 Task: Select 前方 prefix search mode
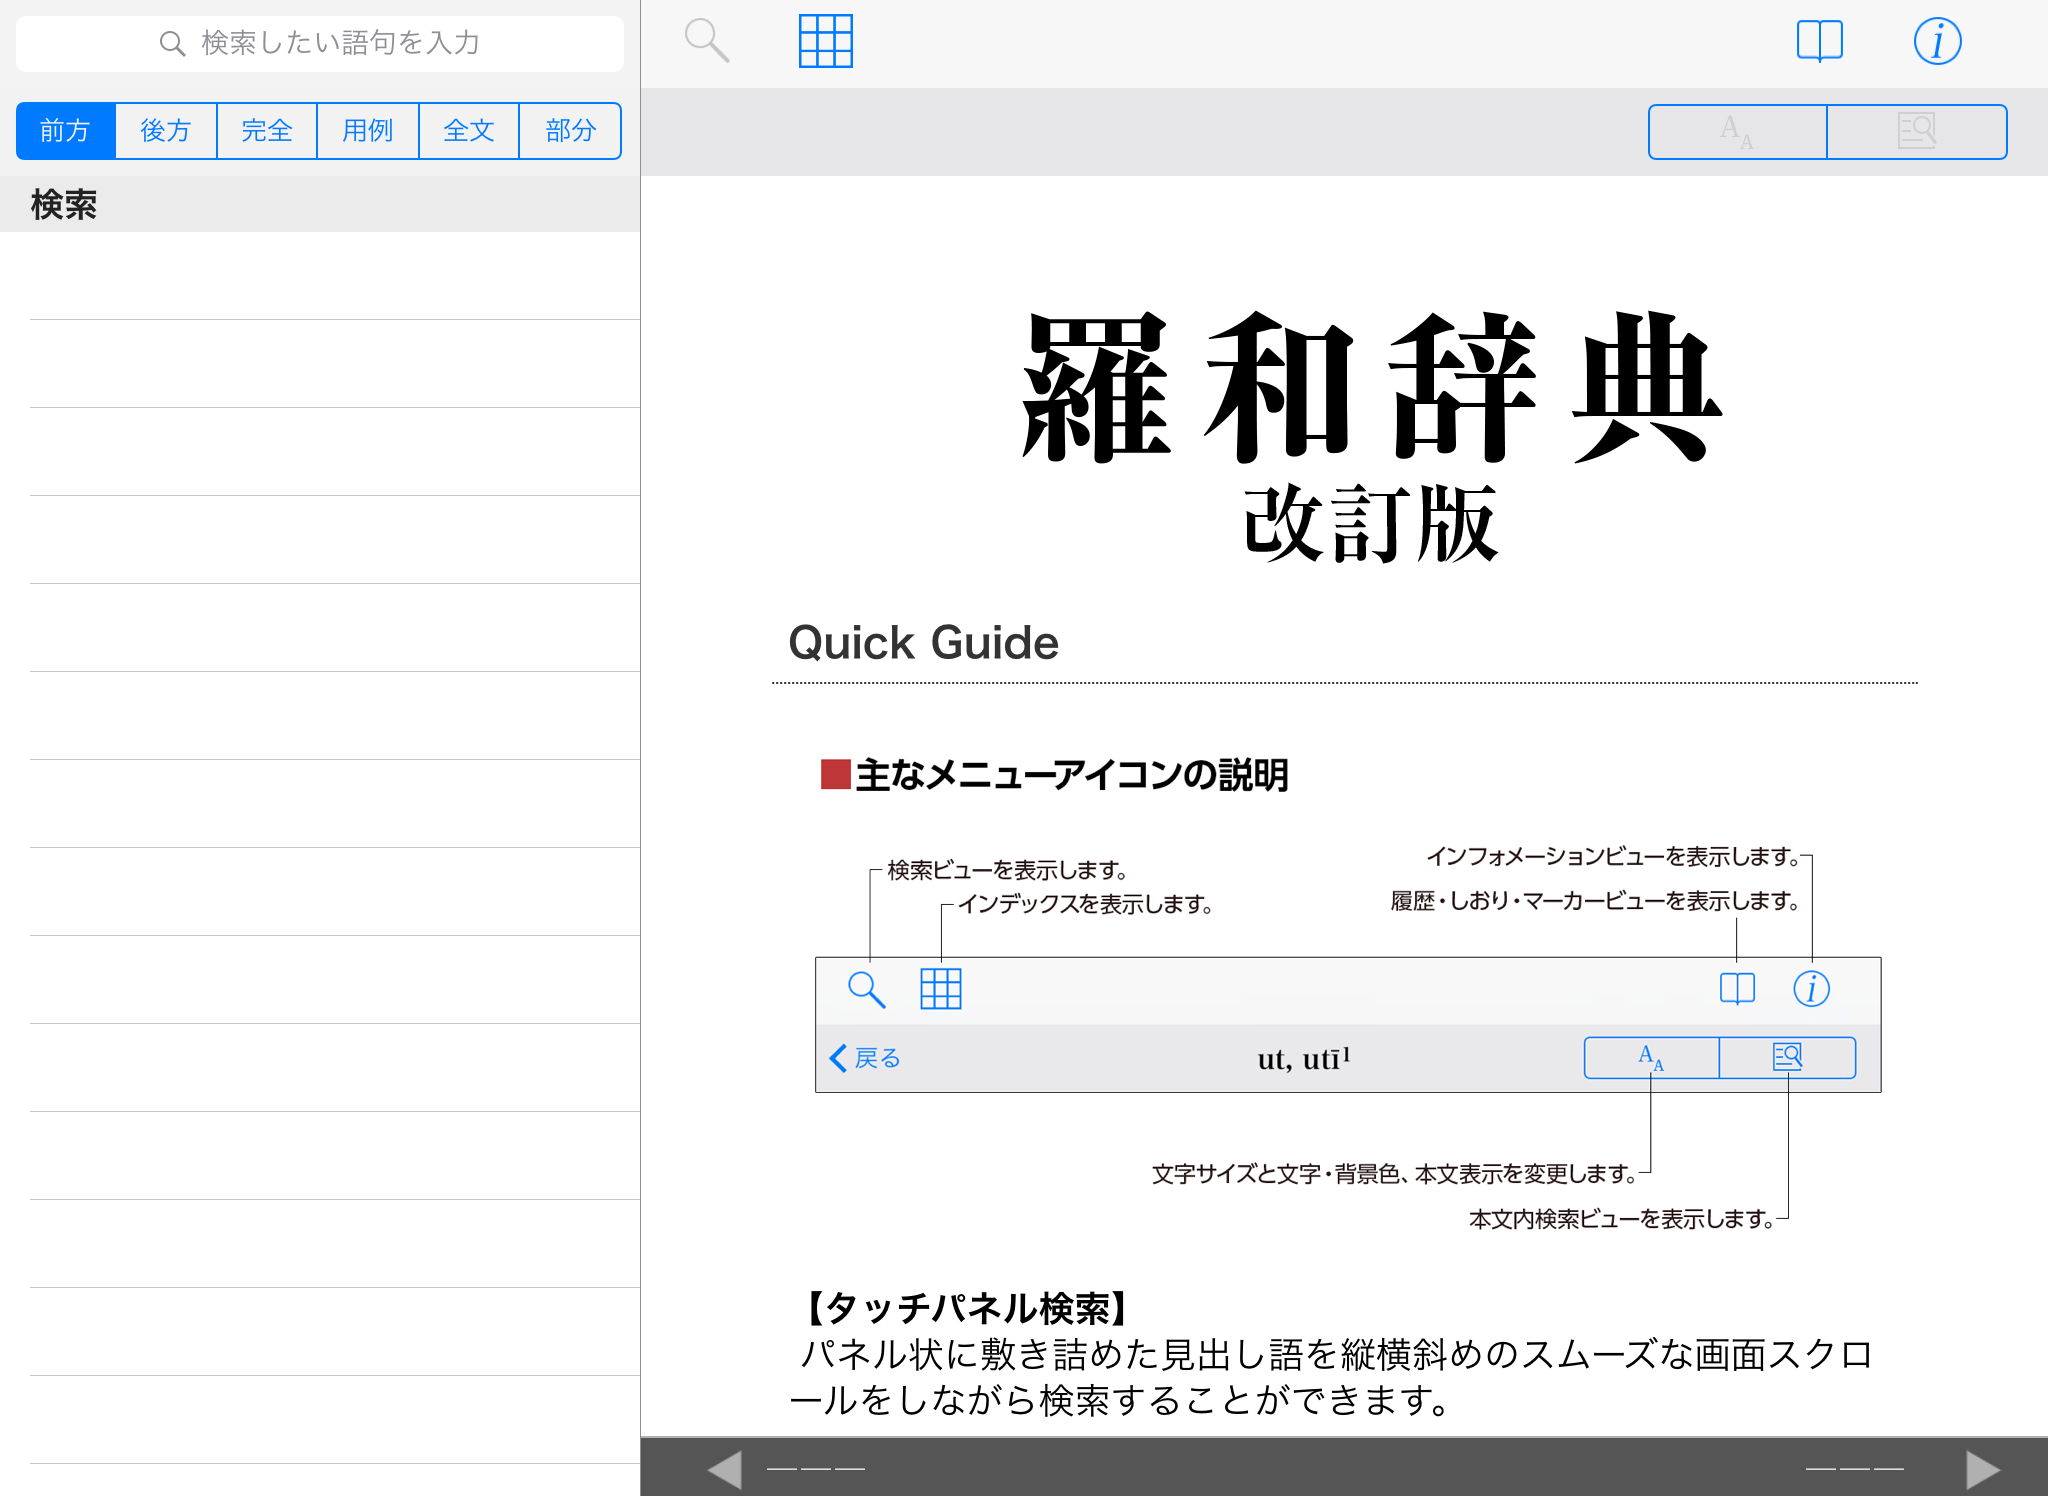click(x=66, y=131)
